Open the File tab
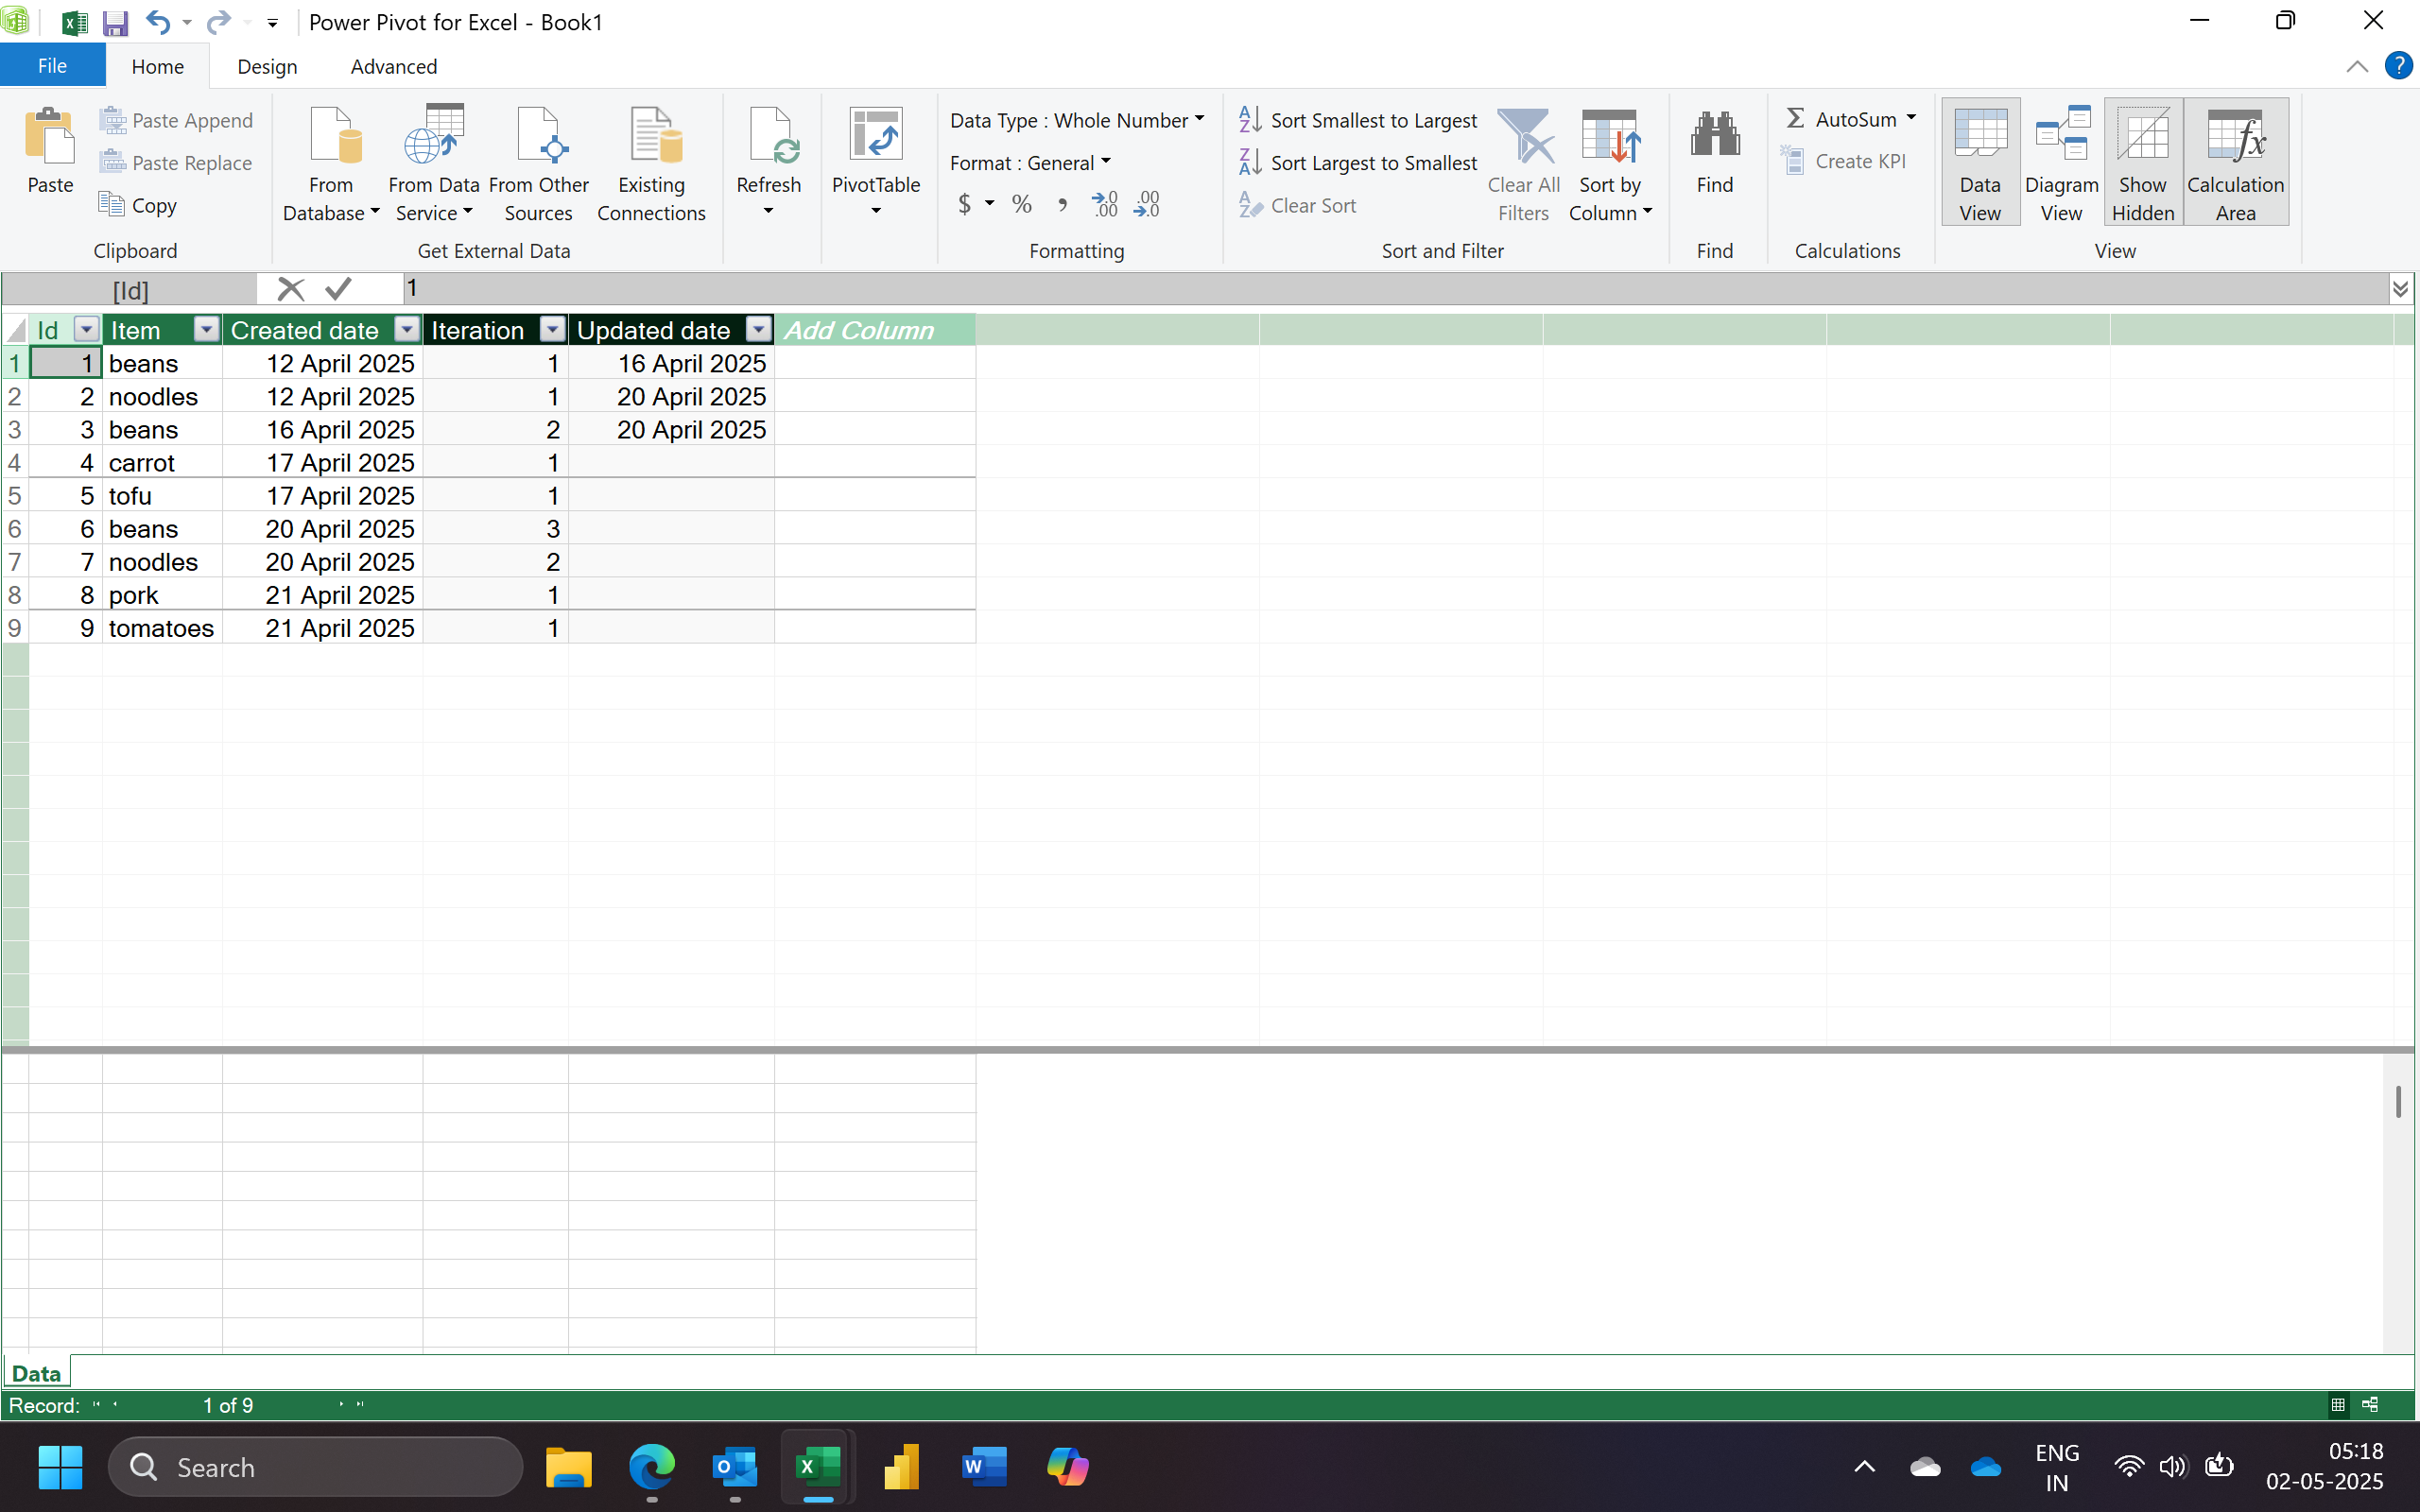This screenshot has height=1512, width=2420. coord(52,66)
